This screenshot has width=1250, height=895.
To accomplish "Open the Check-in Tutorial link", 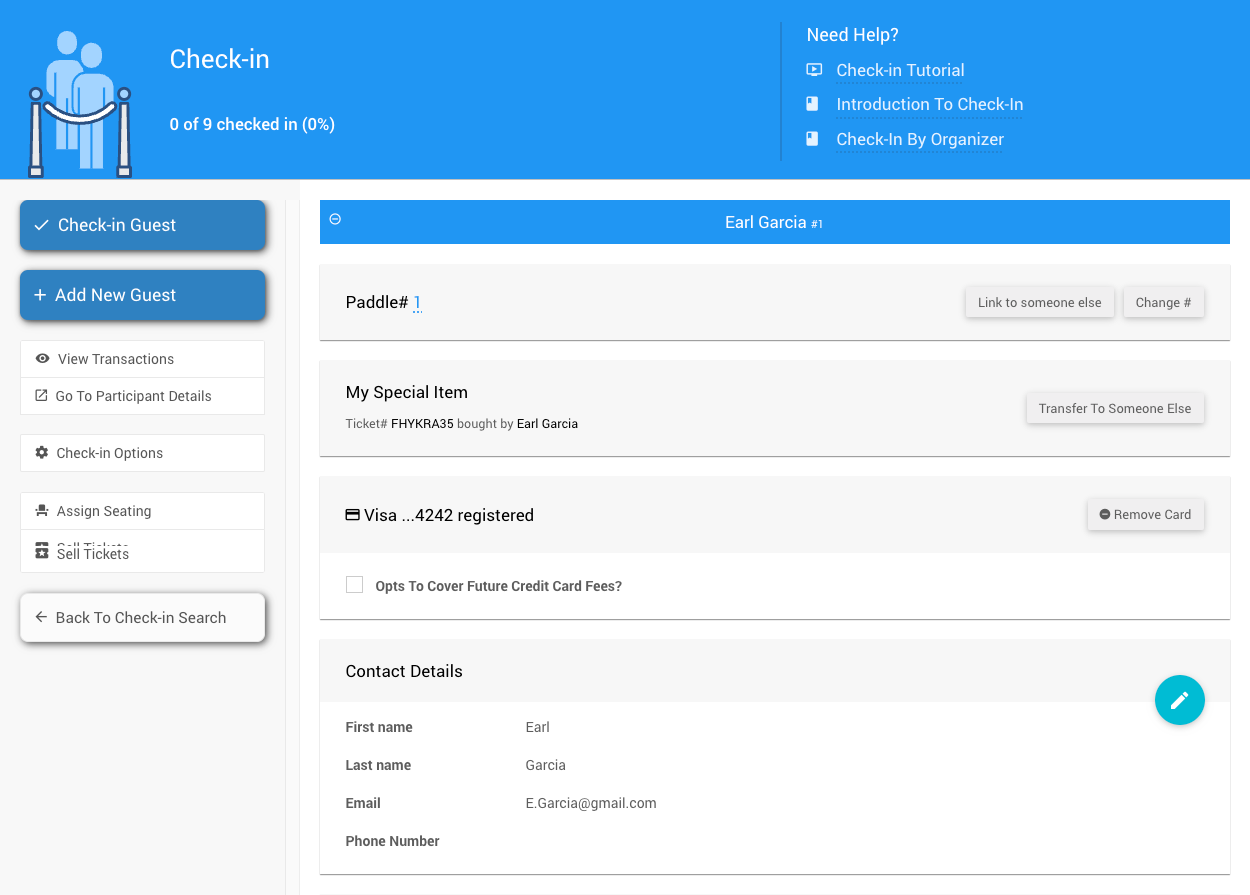I will [900, 70].
